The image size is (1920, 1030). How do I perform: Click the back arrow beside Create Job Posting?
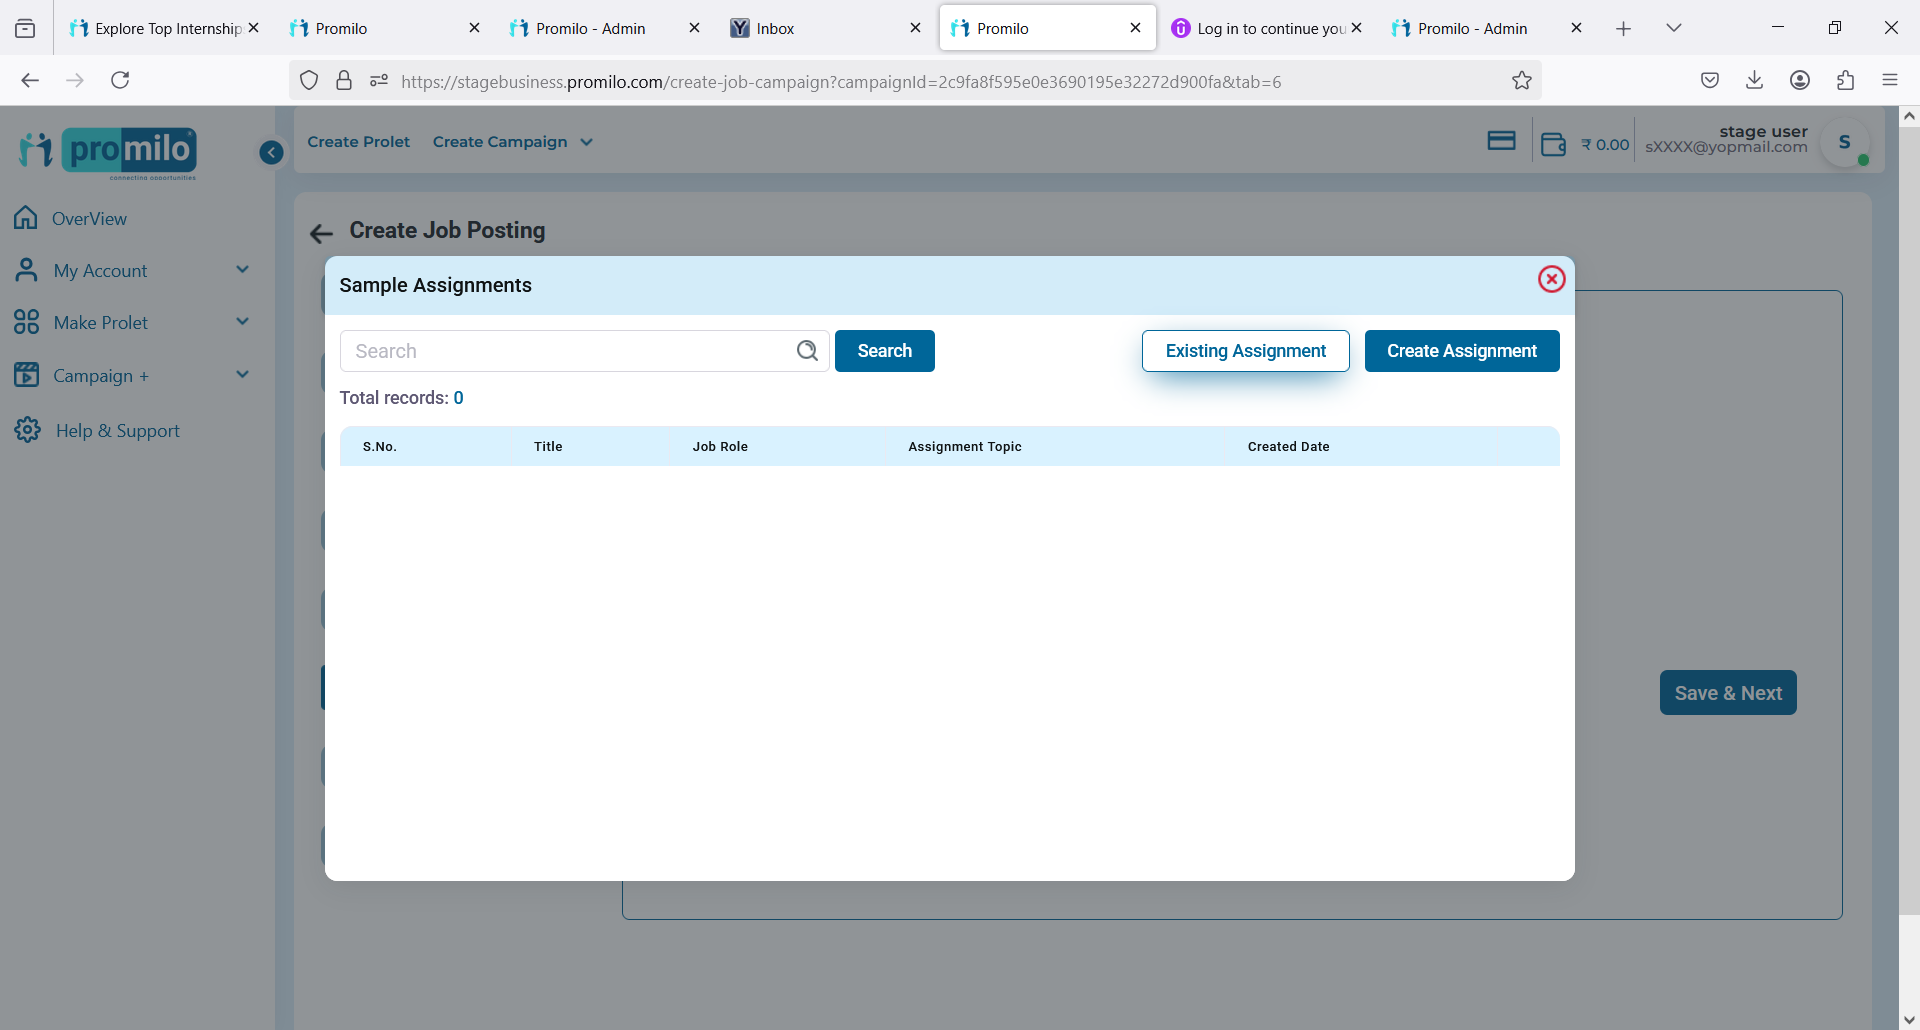321,233
